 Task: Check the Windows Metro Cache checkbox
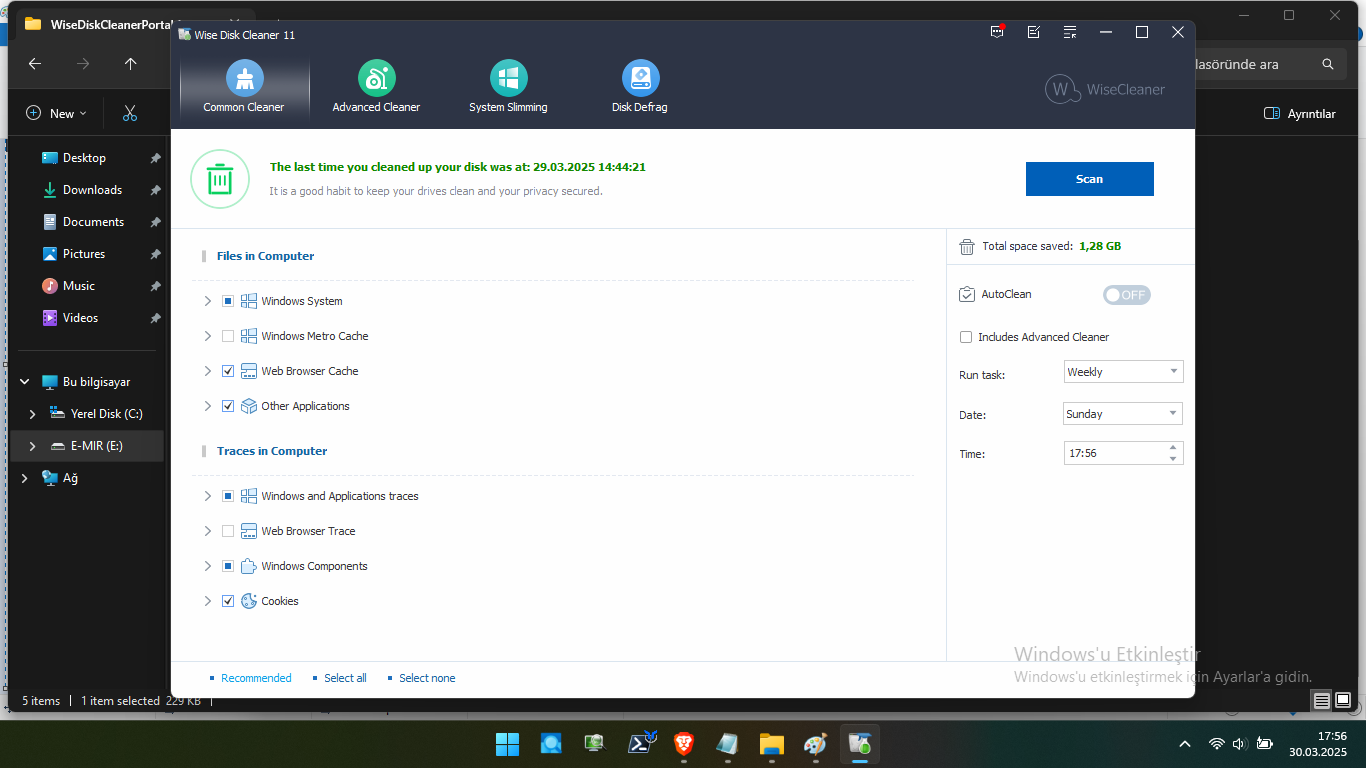click(228, 336)
